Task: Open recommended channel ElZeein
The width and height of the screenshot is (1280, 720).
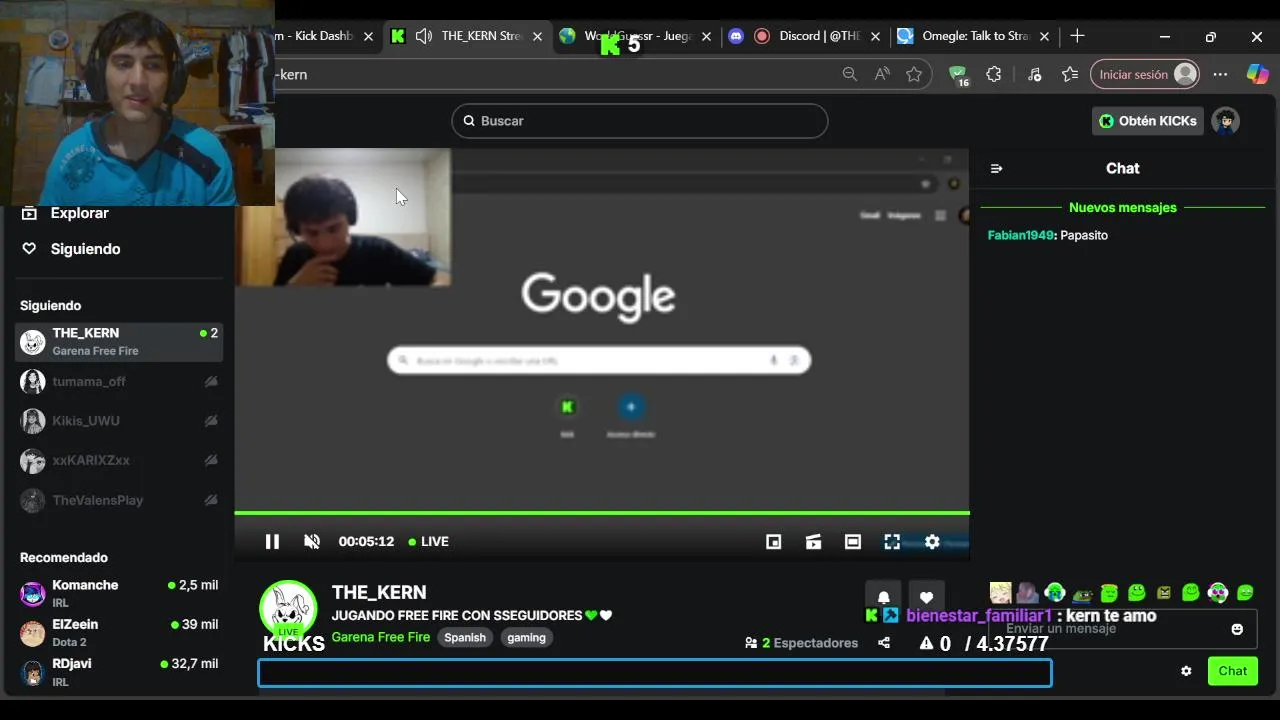Action: (119, 632)
